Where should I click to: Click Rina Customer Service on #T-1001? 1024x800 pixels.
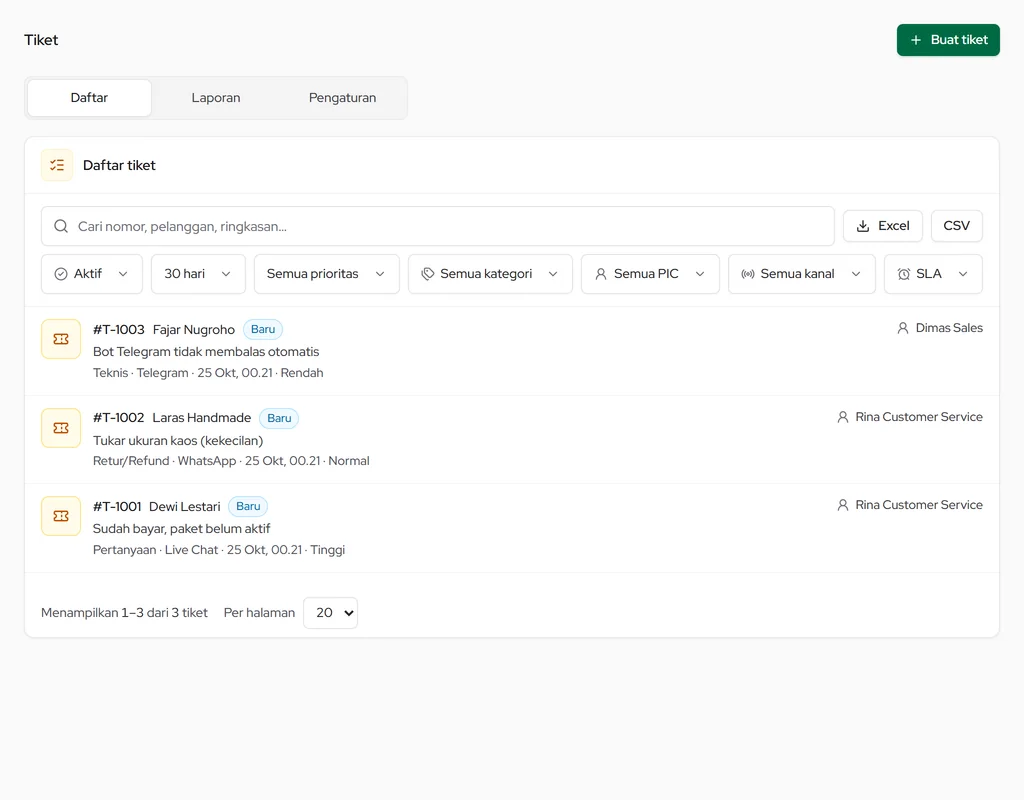pos(919,505)
